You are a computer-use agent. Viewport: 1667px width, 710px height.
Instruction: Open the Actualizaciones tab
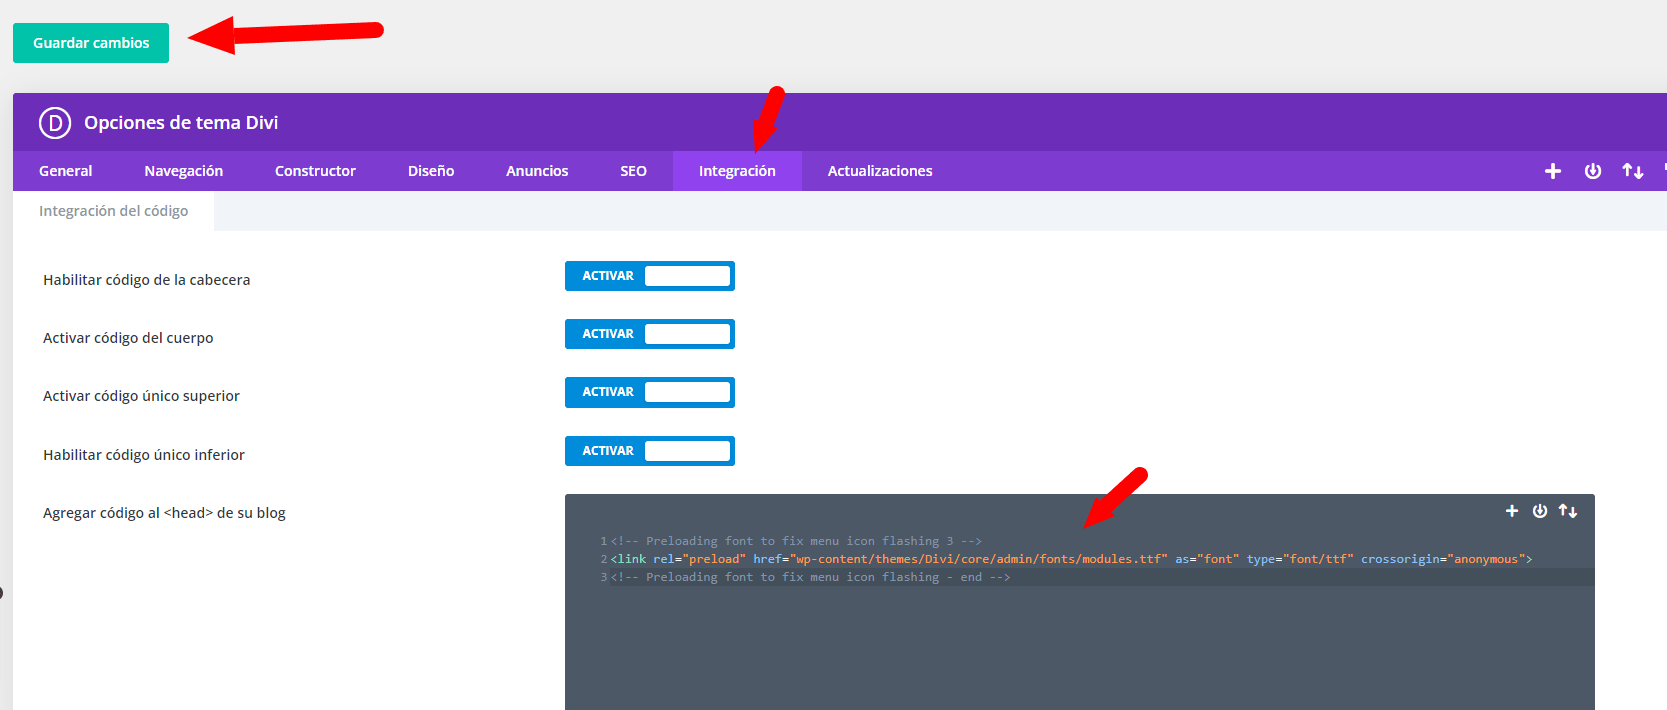880,171
